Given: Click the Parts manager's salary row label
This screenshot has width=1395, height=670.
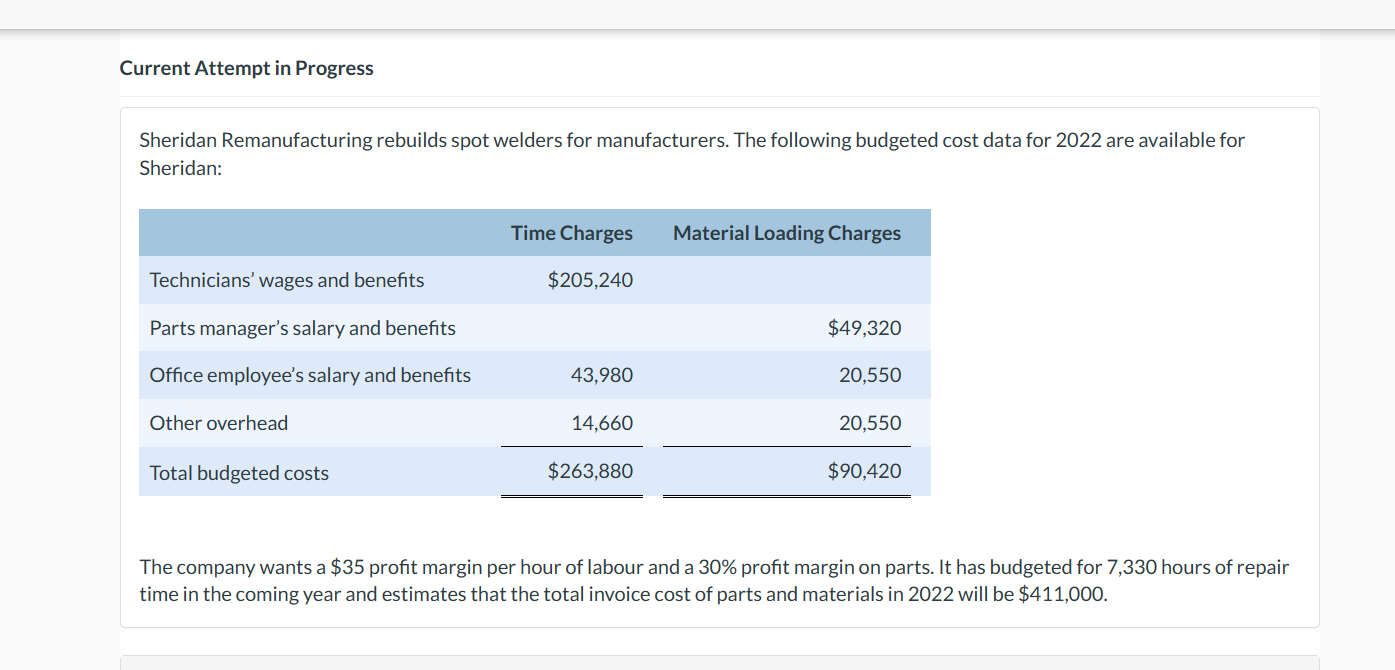Looking at the screenshot, I should pos(302,328).
